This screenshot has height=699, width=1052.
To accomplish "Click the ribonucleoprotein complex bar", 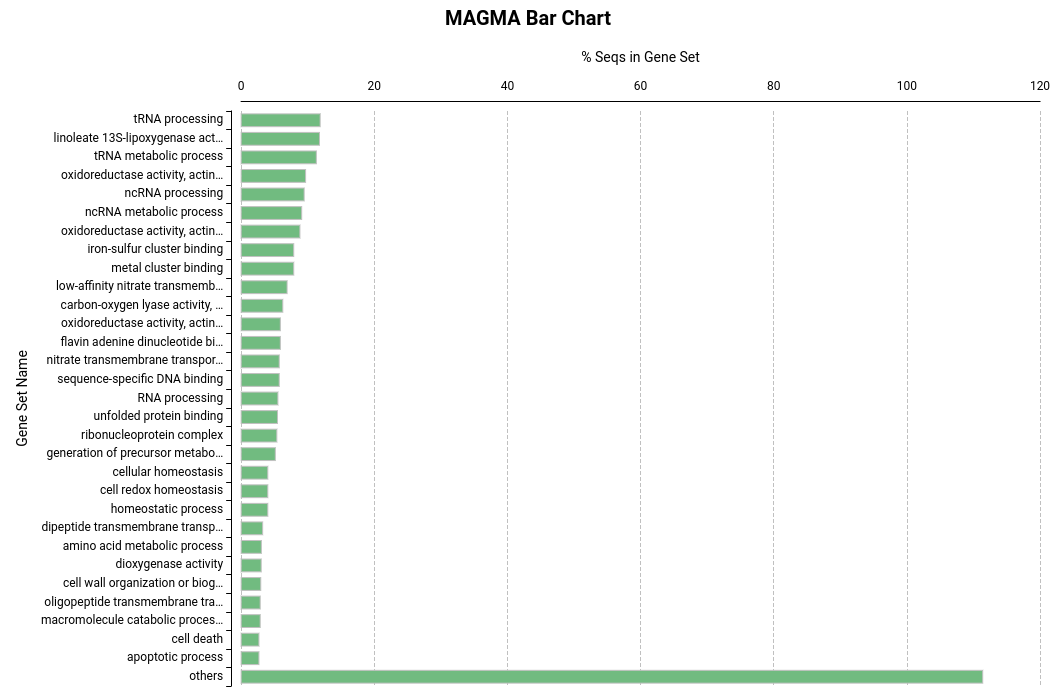I will point(258,435).
